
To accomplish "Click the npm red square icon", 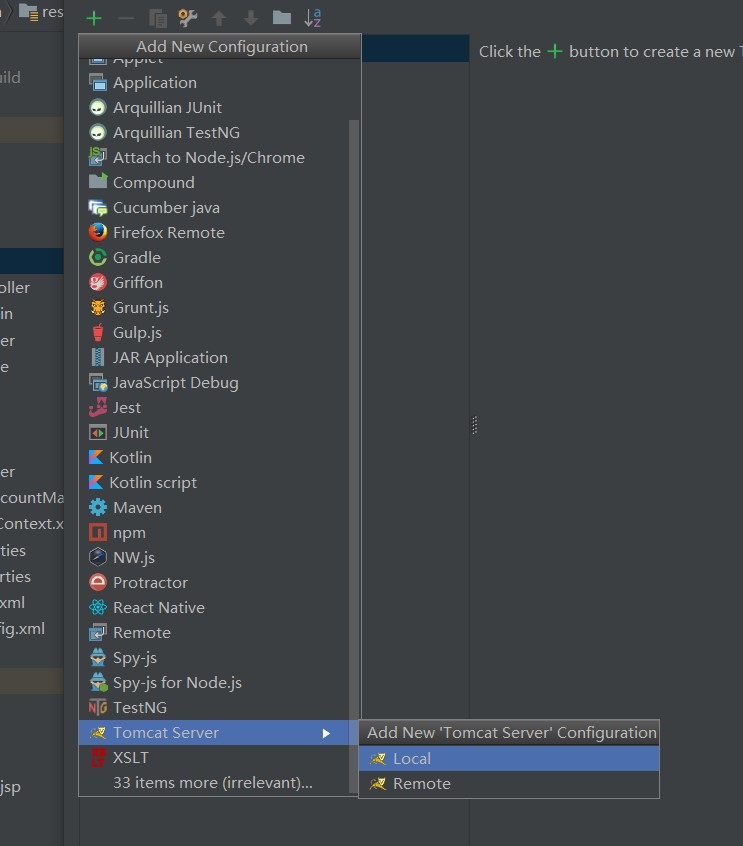I will (x=98, y=533).
